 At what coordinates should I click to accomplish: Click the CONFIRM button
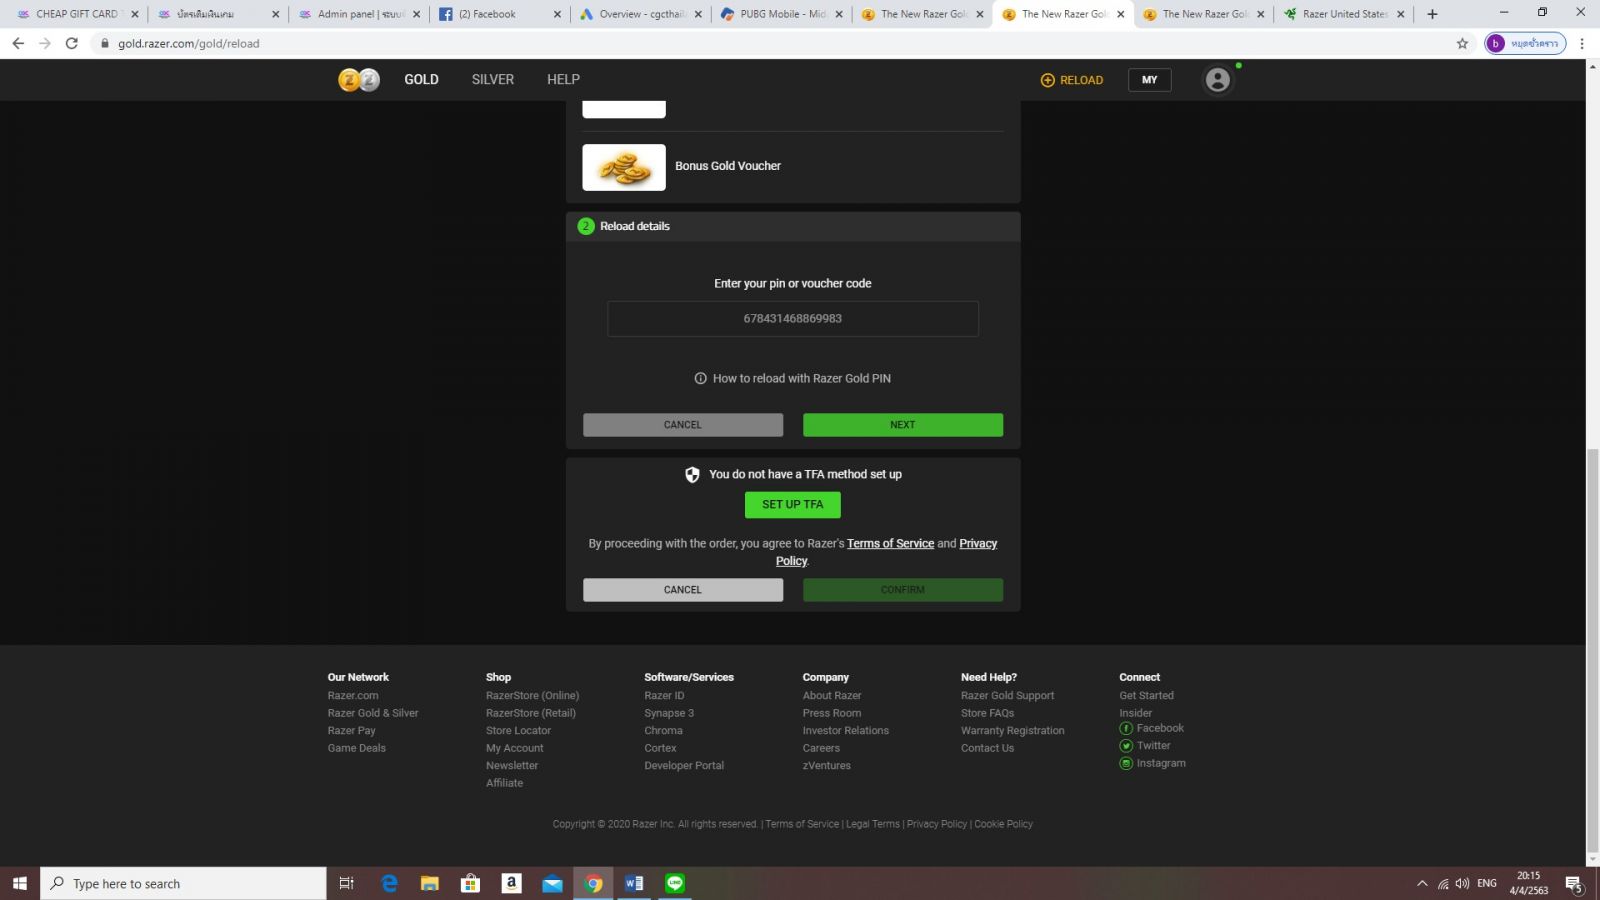click(903, 590)
